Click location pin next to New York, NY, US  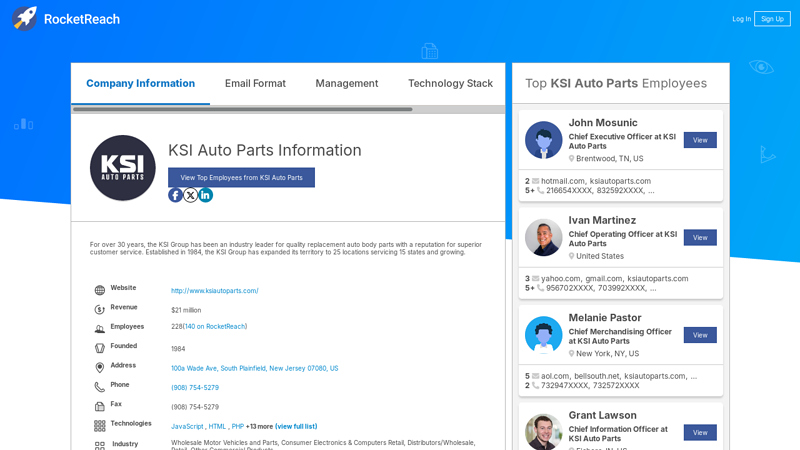(x=571, y=354)
